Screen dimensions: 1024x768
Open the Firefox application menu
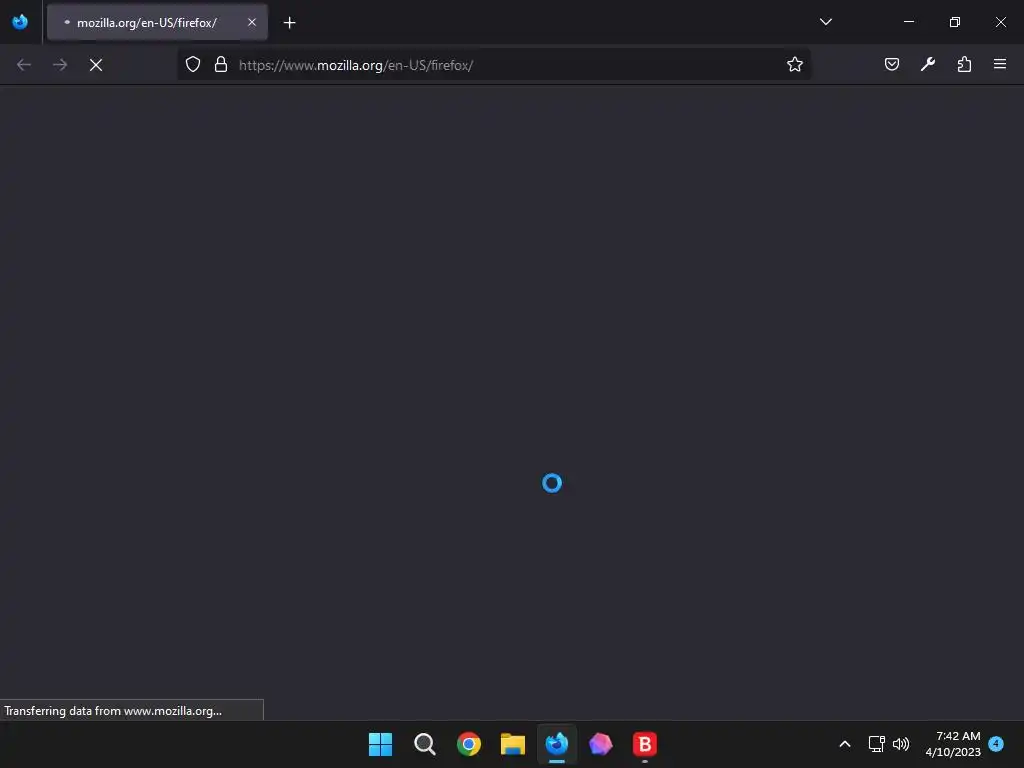[x=1000, y=64]
